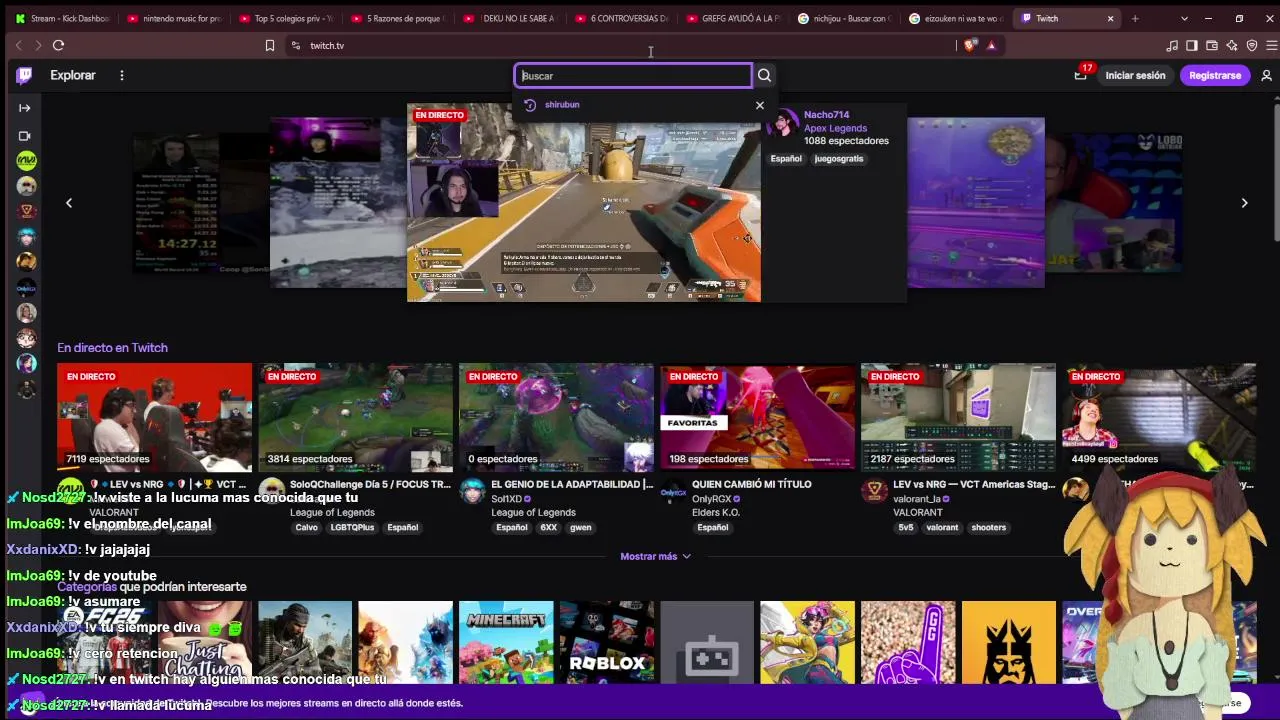
Task: Click the twitch.tv address bar
Action: coord(620,45)
